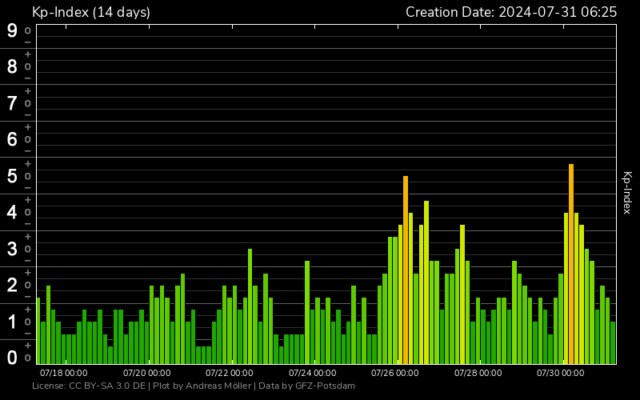
Task: Click the orange Kp 5 bar at 07/26
Action: (405, 268)
